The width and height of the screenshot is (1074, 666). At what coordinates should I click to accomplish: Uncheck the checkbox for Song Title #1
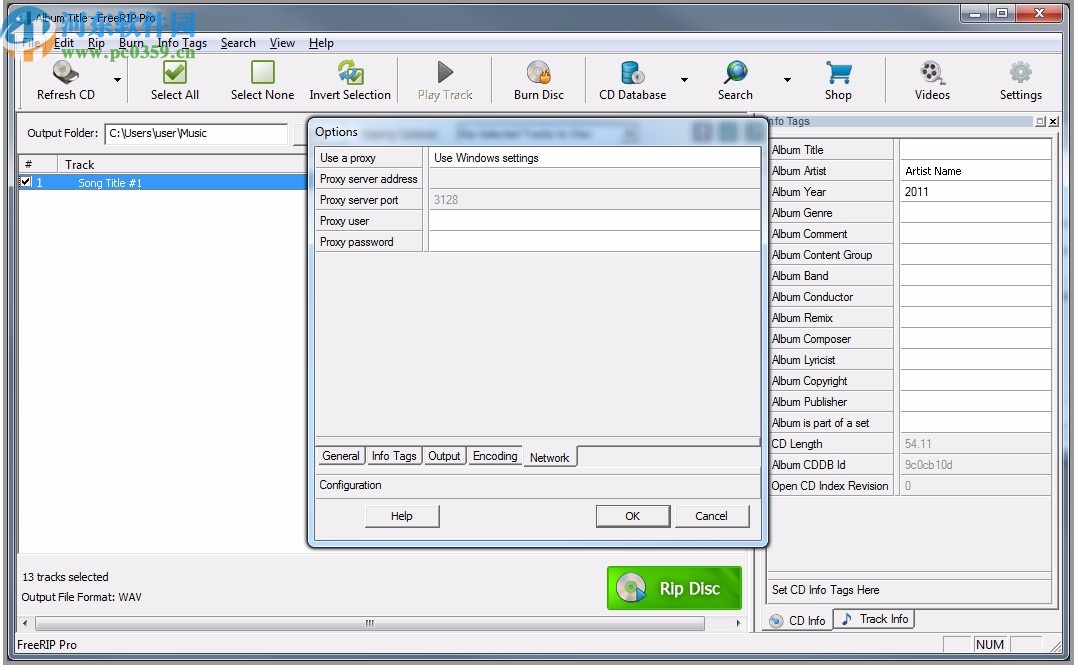point(25,183)
